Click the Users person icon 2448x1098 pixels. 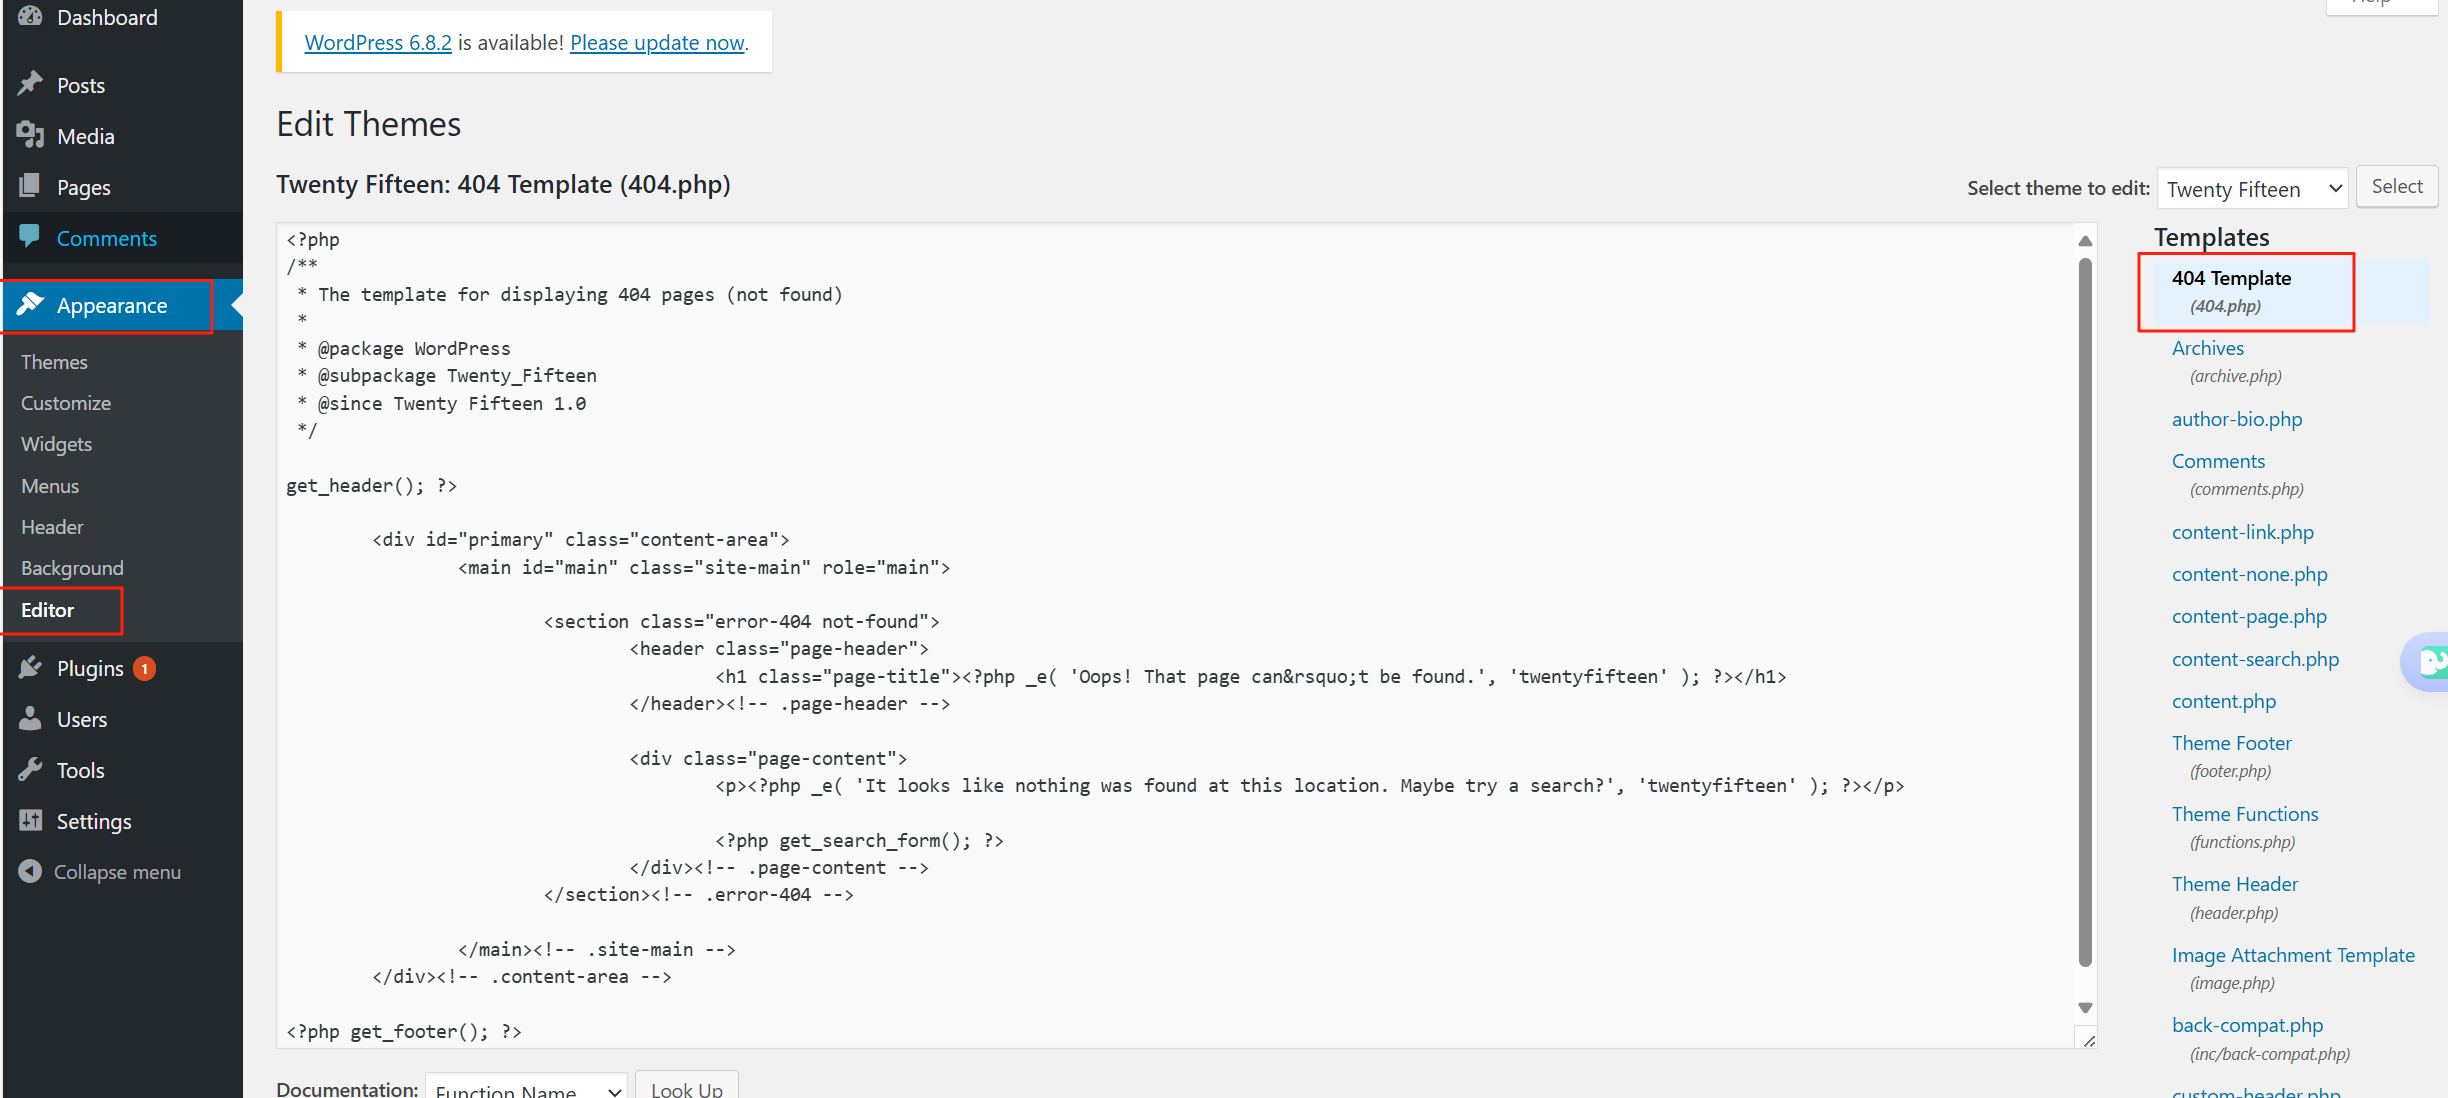(30, 718)
